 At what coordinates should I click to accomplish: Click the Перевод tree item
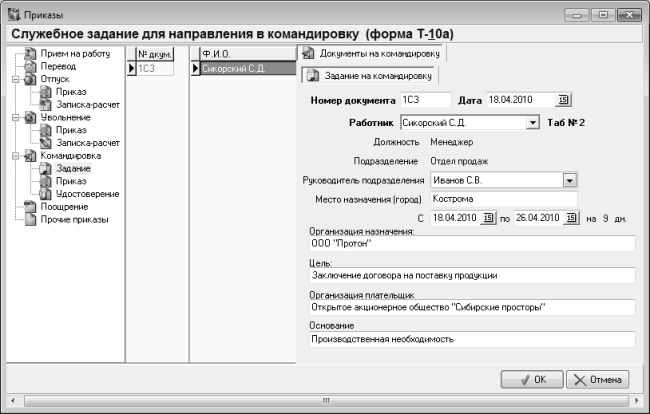[58, 65]
